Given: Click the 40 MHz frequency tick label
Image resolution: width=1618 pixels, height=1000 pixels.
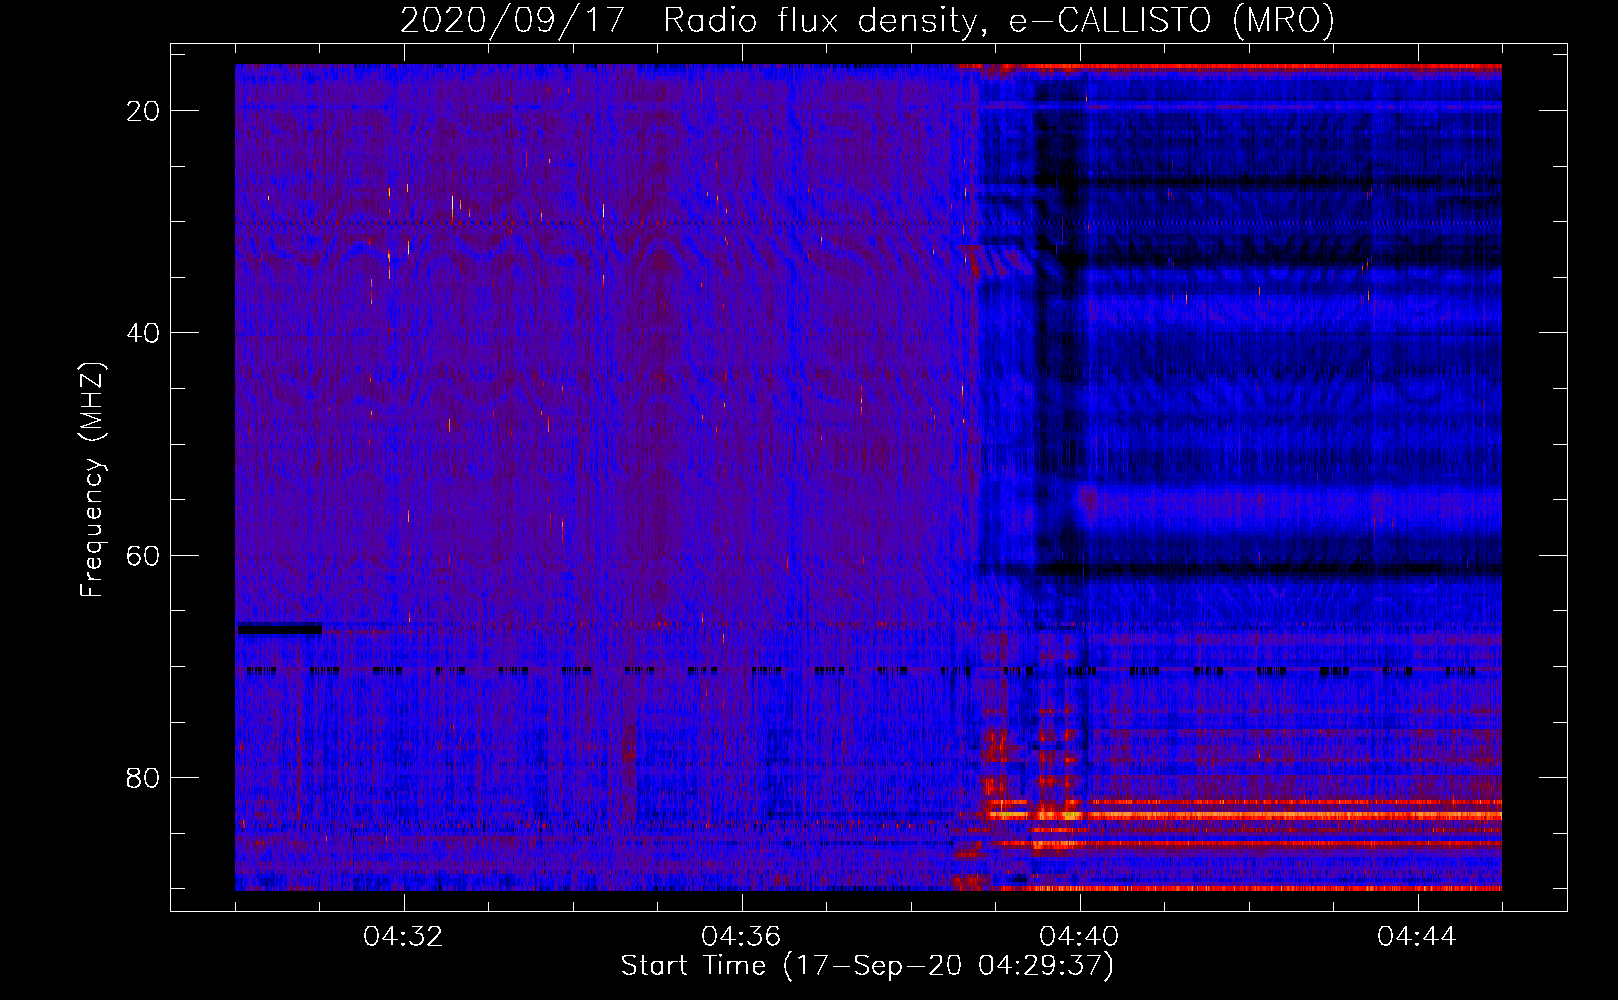Looking at the screenshot, I should [x=143, y=333].
